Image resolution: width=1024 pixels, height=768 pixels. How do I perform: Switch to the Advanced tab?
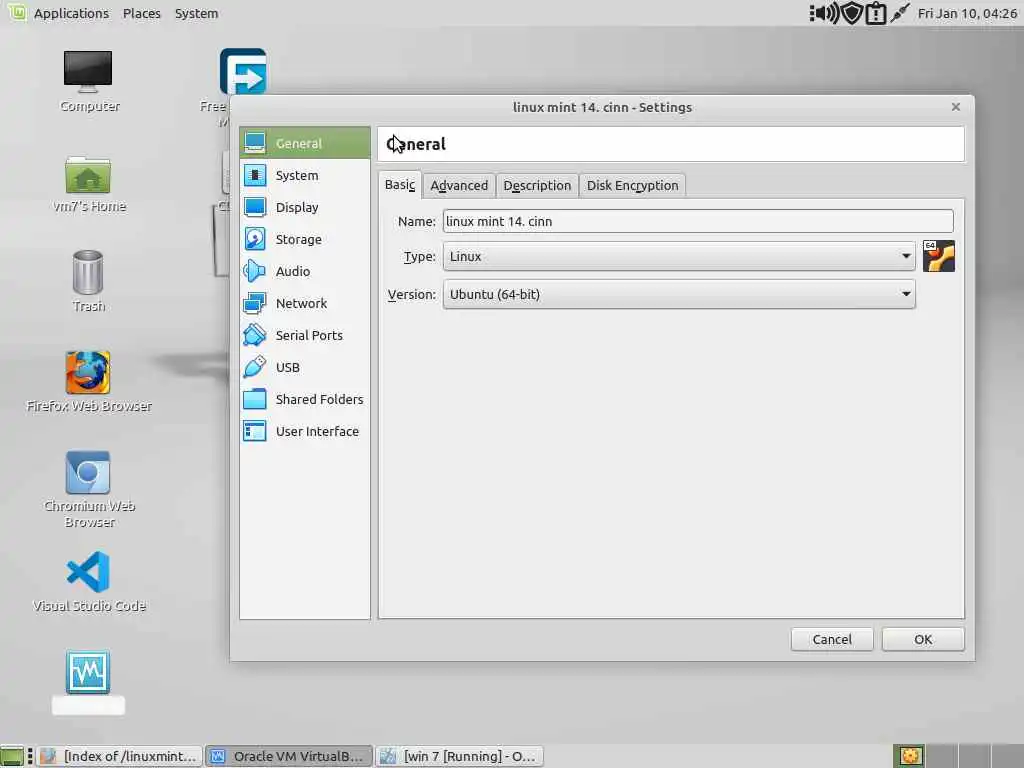coord(459,185)
